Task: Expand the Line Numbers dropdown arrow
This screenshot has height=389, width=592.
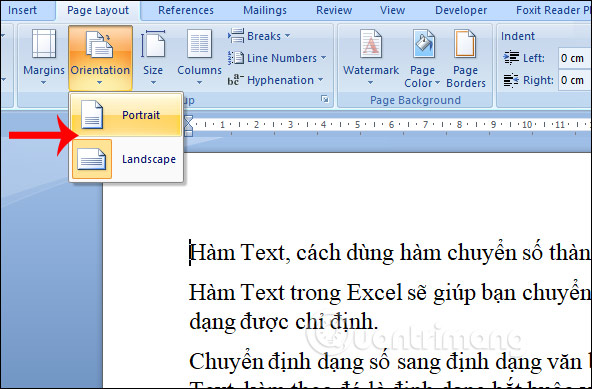Action: [x=323, y=58]
